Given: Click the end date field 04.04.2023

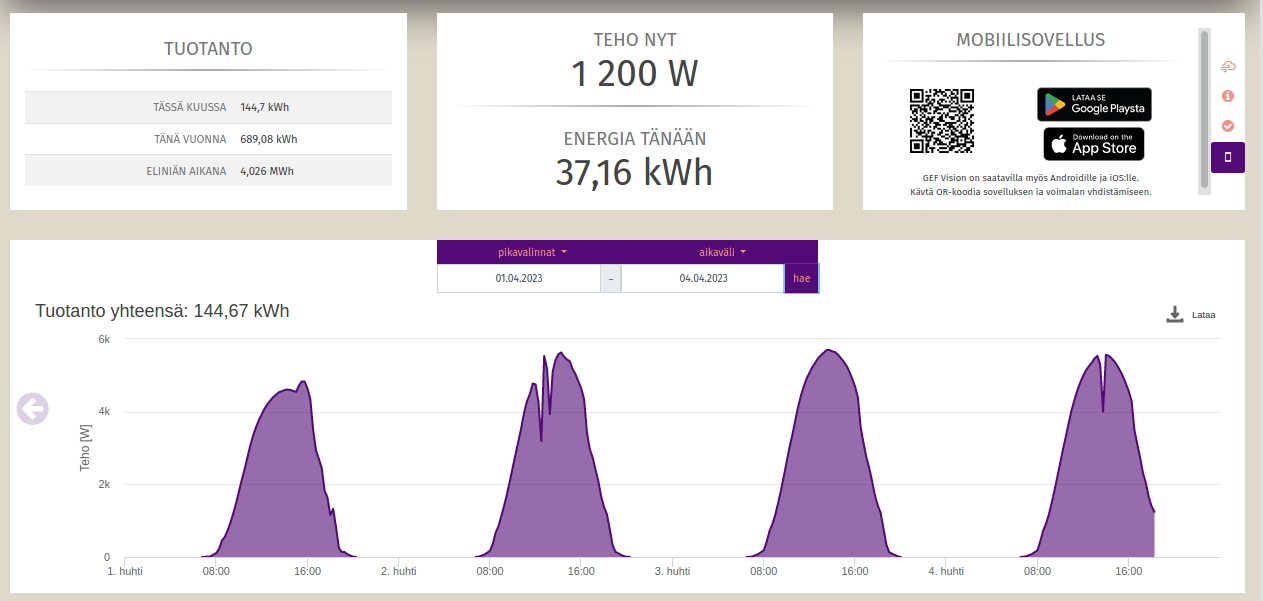Looking at the screenshot, I should tap(703, 279).
